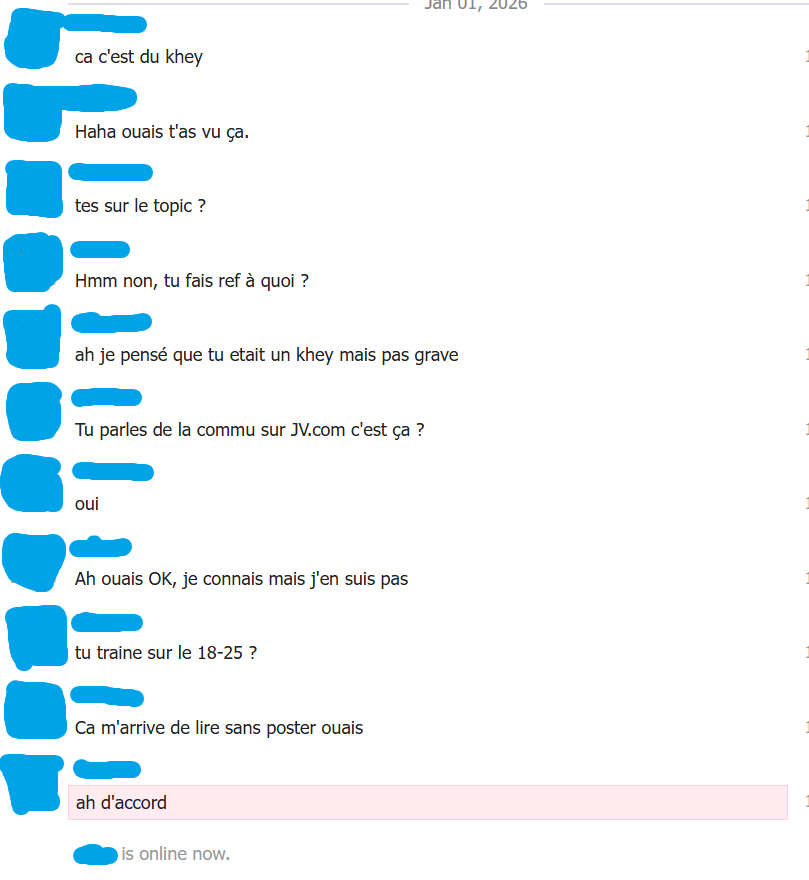Click the avatar next to "Haha ouais t'as vu ça."
Screen dimensions: 809x880
33,114
